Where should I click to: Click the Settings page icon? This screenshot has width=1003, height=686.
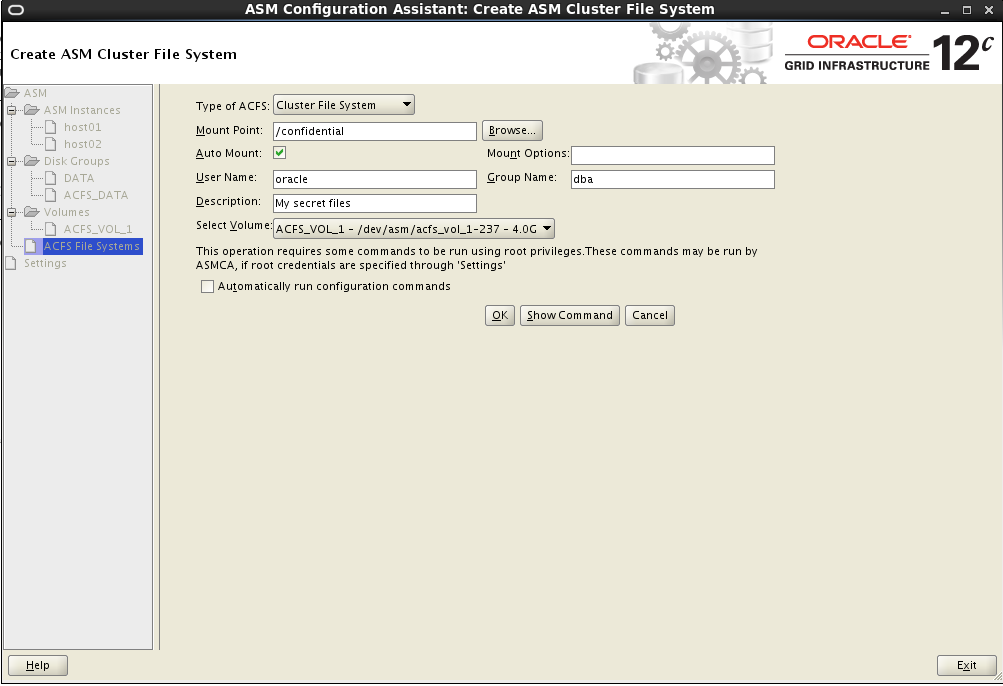point(11,263)
